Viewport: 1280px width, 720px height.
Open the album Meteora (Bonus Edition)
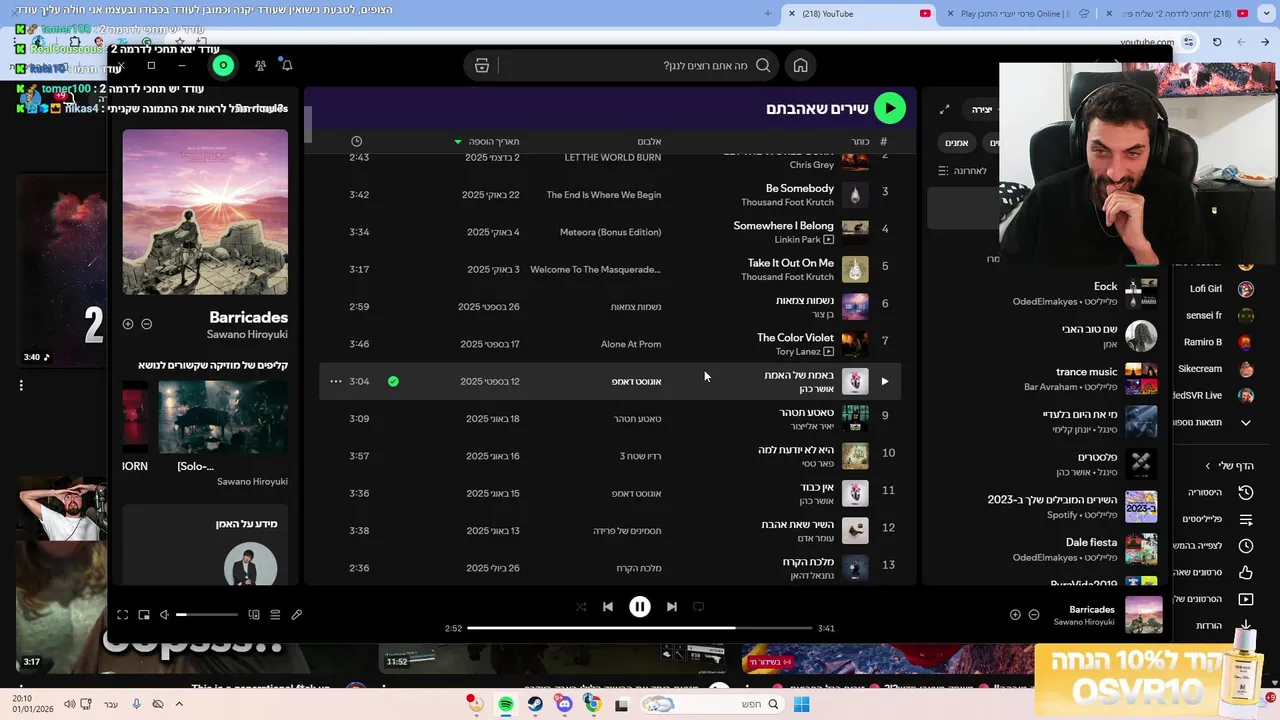click(x=610, y=232)
